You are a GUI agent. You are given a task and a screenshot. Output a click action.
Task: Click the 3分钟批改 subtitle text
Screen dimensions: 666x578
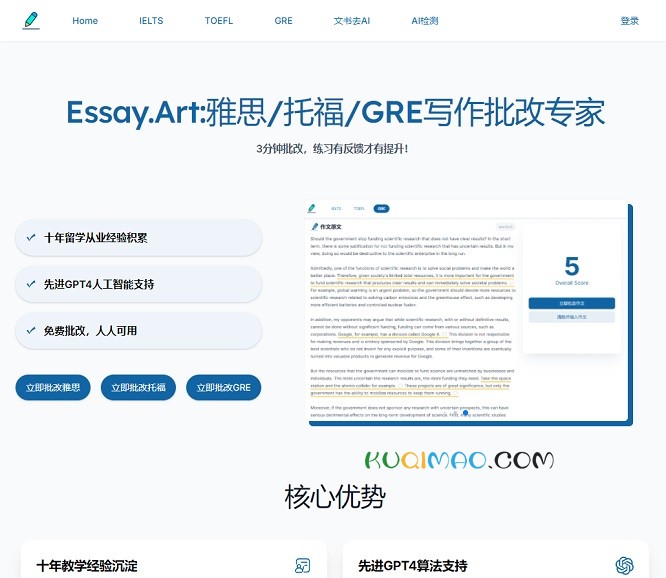[333, 149]
